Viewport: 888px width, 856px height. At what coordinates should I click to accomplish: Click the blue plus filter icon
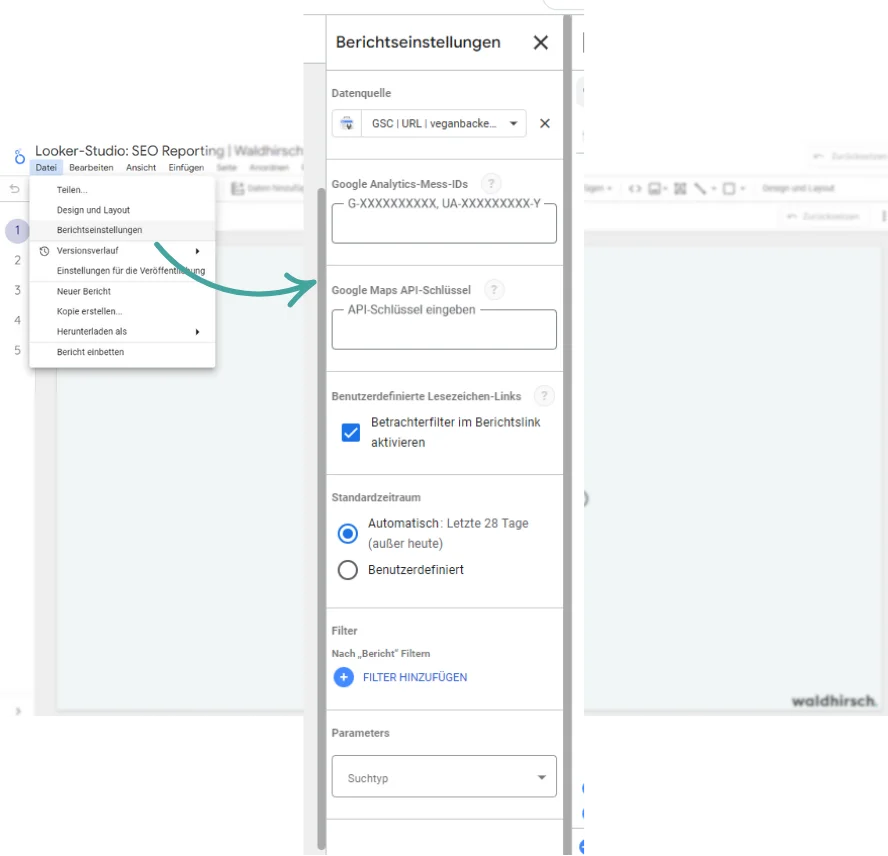pyautogui.click(x=344, y=677)
